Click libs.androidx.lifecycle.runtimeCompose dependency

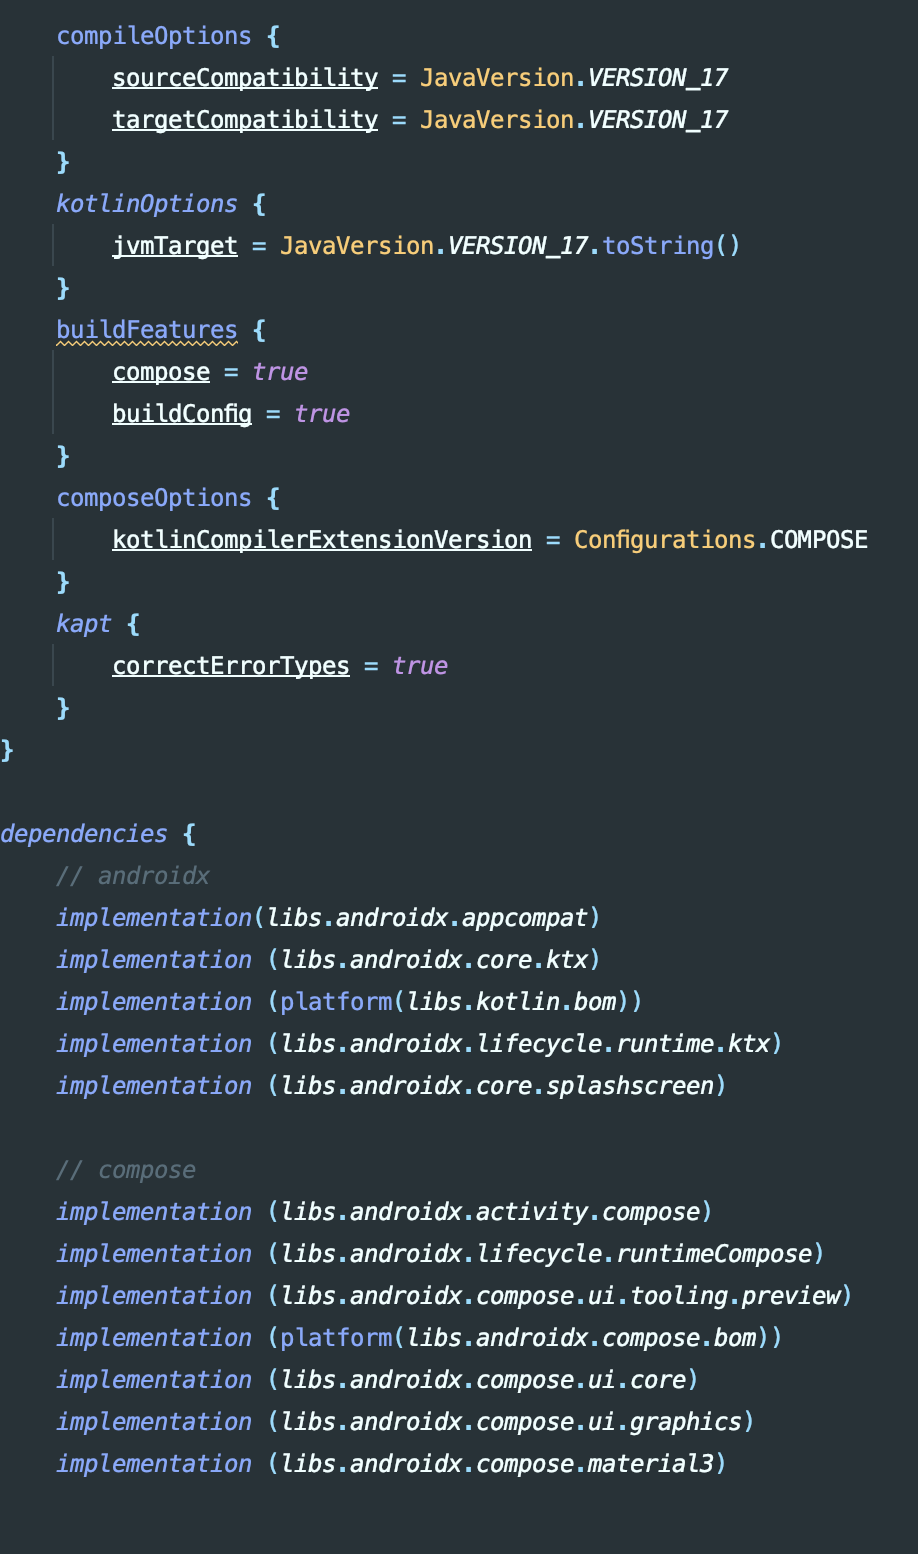pos(546,1254)
